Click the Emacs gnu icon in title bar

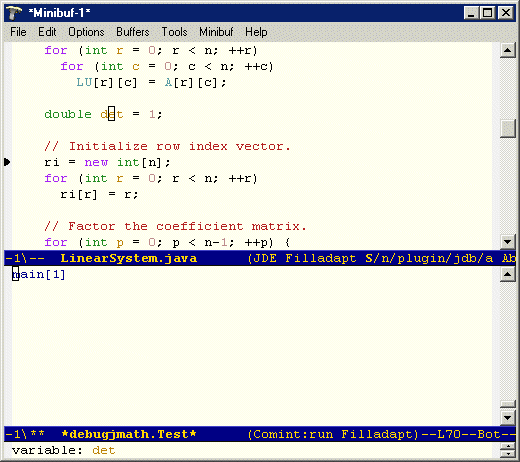[x=14, y=13]
